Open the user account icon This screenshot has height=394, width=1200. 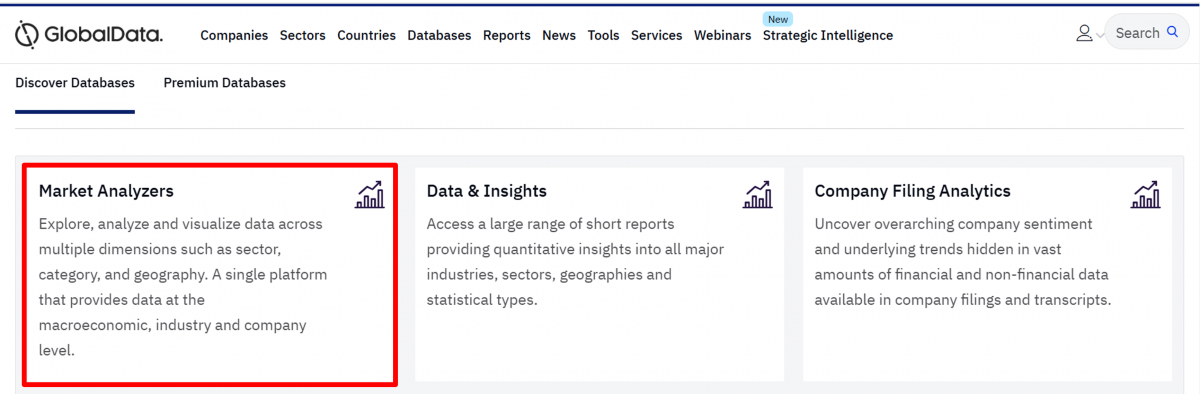pyautogui.click(x=1084, y=34)
